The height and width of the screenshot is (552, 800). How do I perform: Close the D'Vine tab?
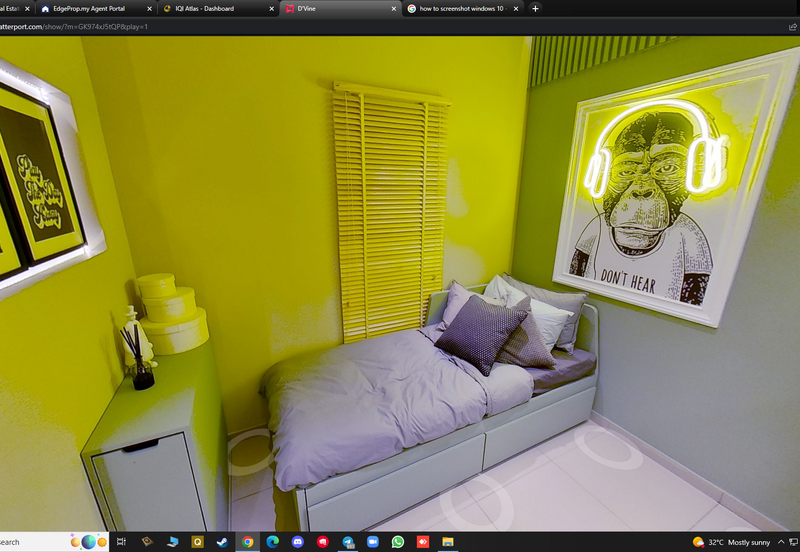point(392,8)
